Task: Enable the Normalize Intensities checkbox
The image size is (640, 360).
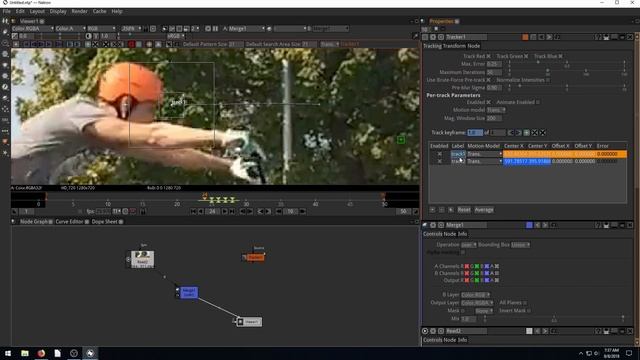Action: pos(548,80)
